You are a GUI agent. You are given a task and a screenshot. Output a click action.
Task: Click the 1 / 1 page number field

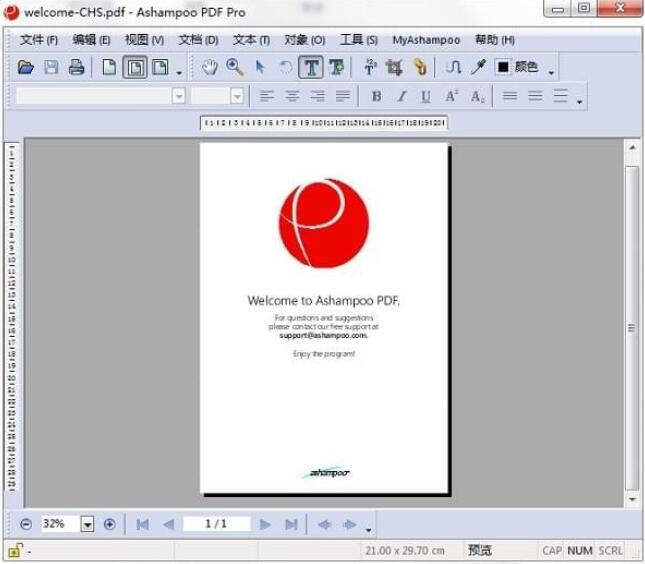(215, 524)
